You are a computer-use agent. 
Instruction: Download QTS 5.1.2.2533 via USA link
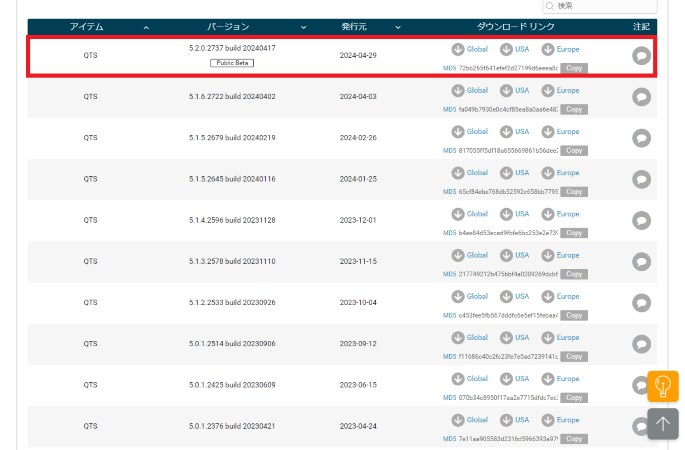[x=515, y=296]
